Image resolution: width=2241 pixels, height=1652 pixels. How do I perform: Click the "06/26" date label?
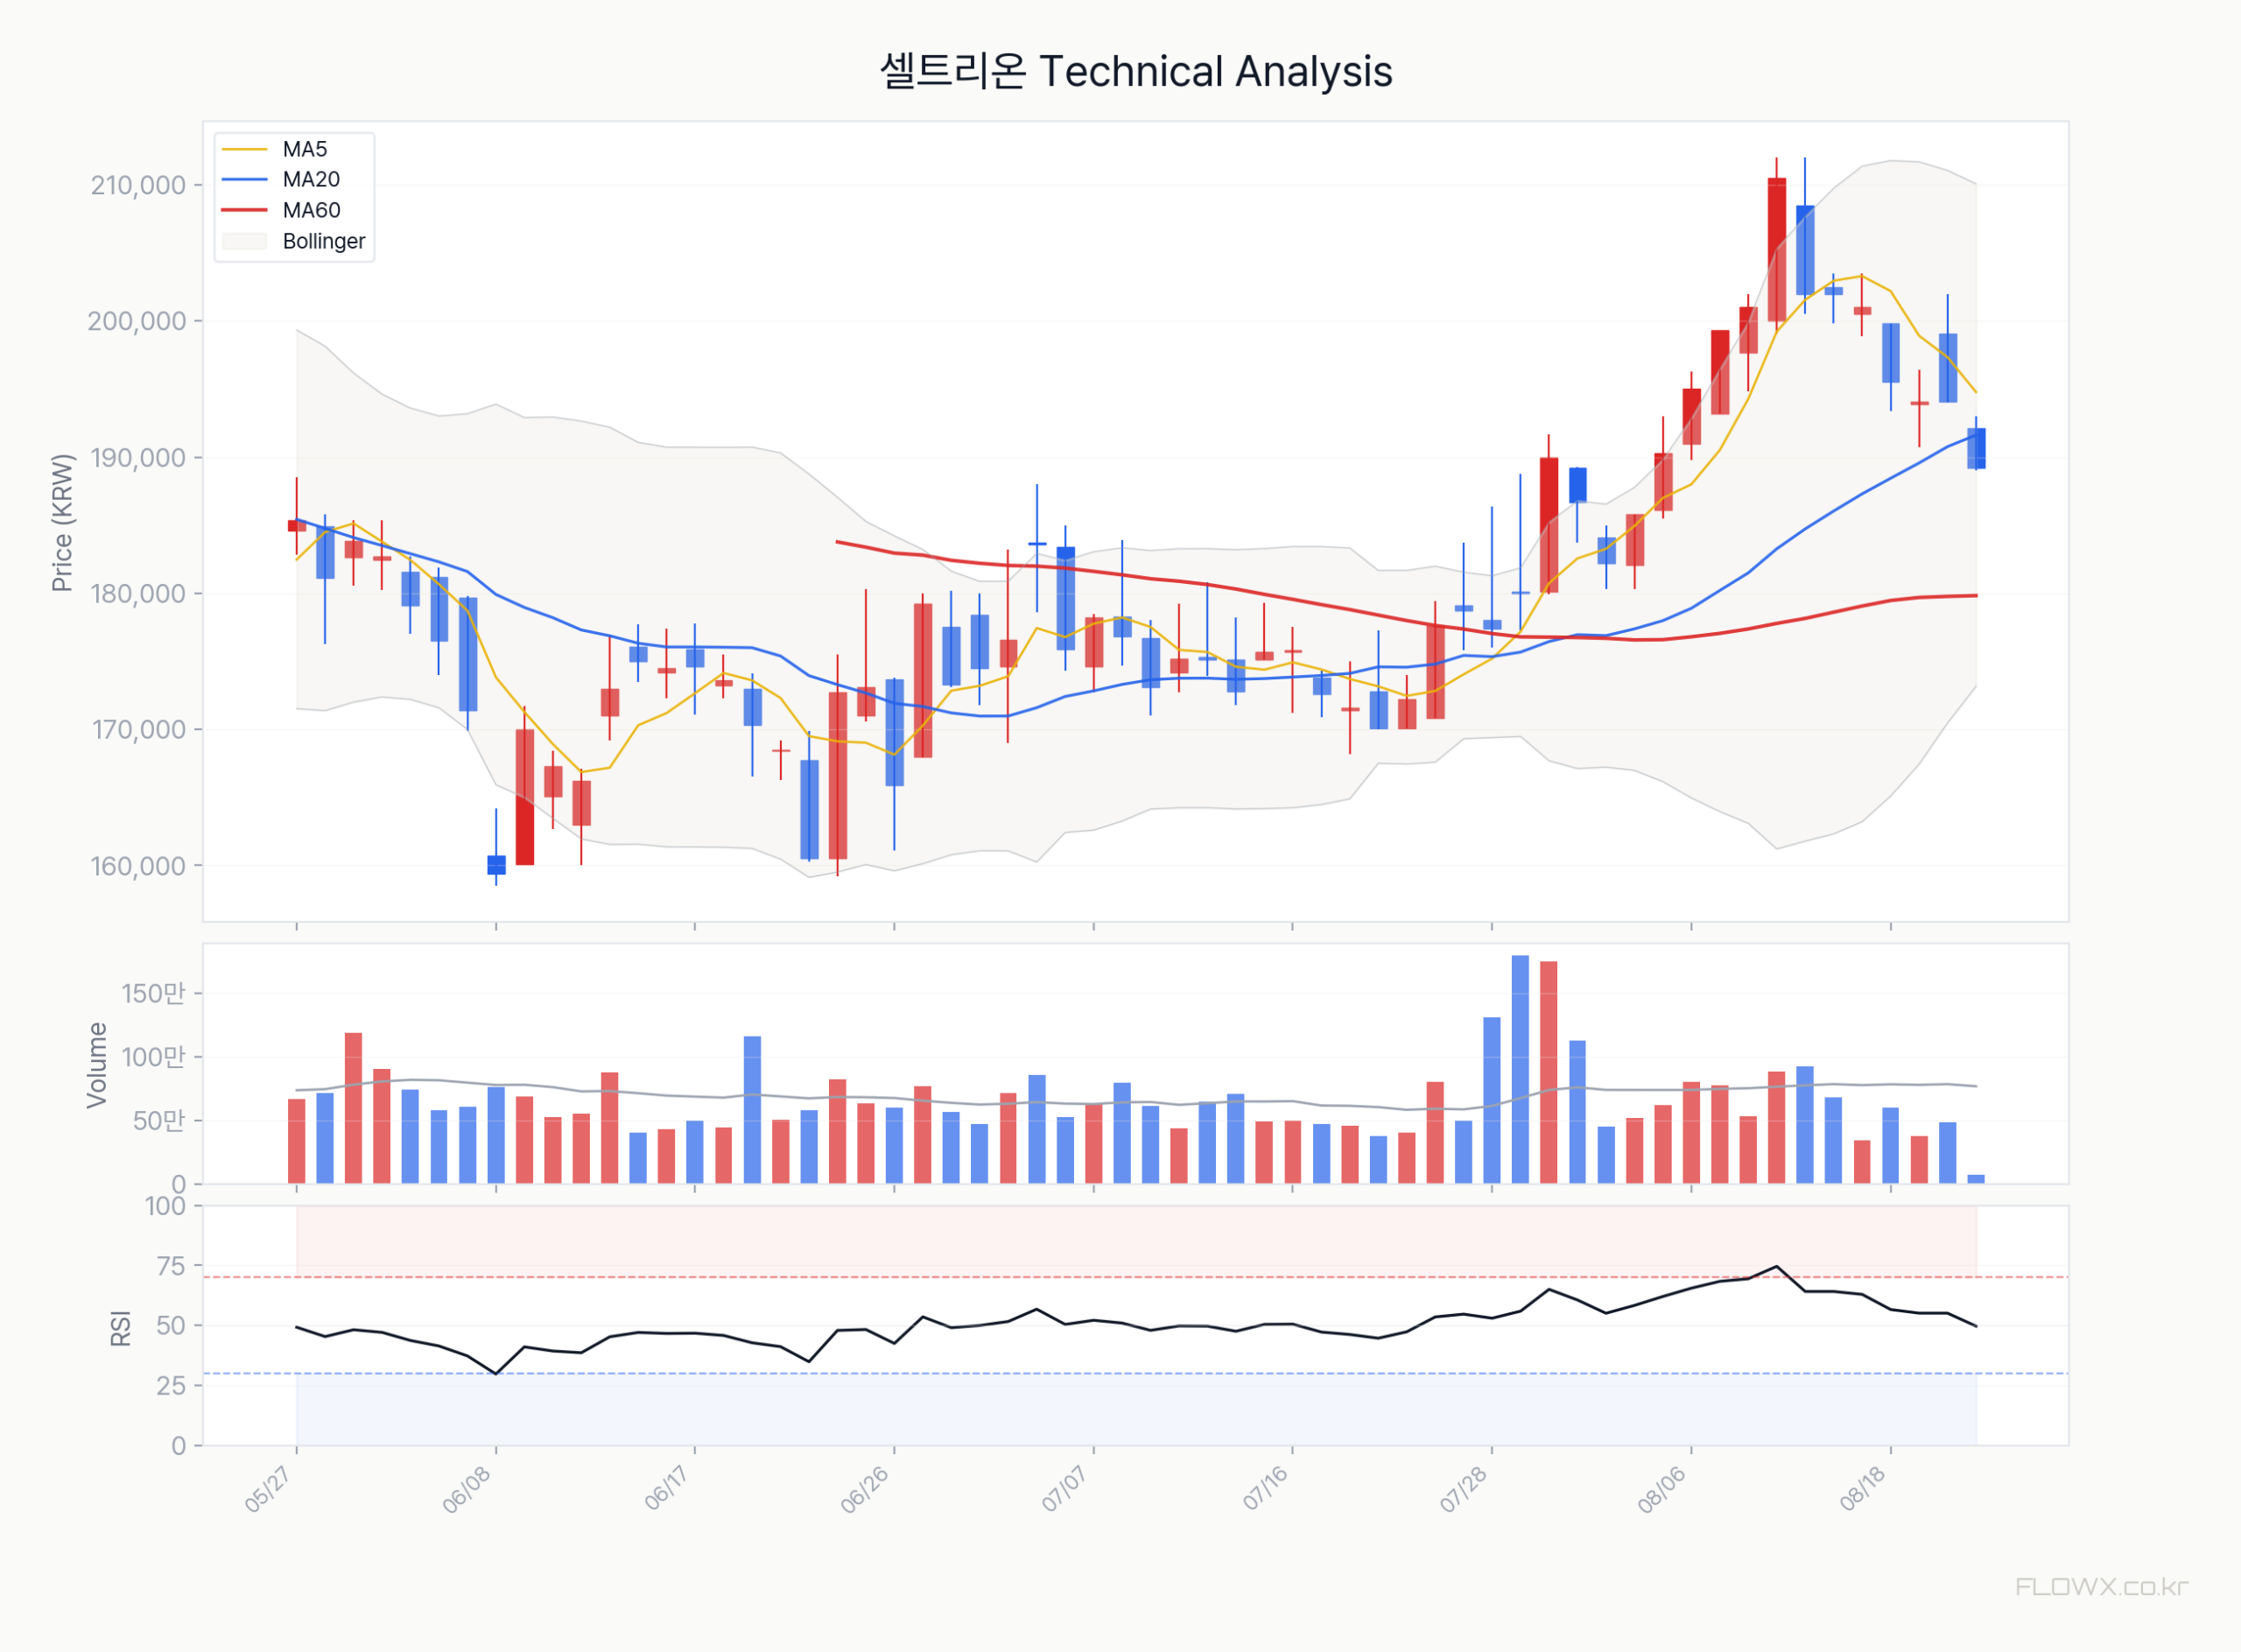pyautogui.click(x=864, y=1489)
